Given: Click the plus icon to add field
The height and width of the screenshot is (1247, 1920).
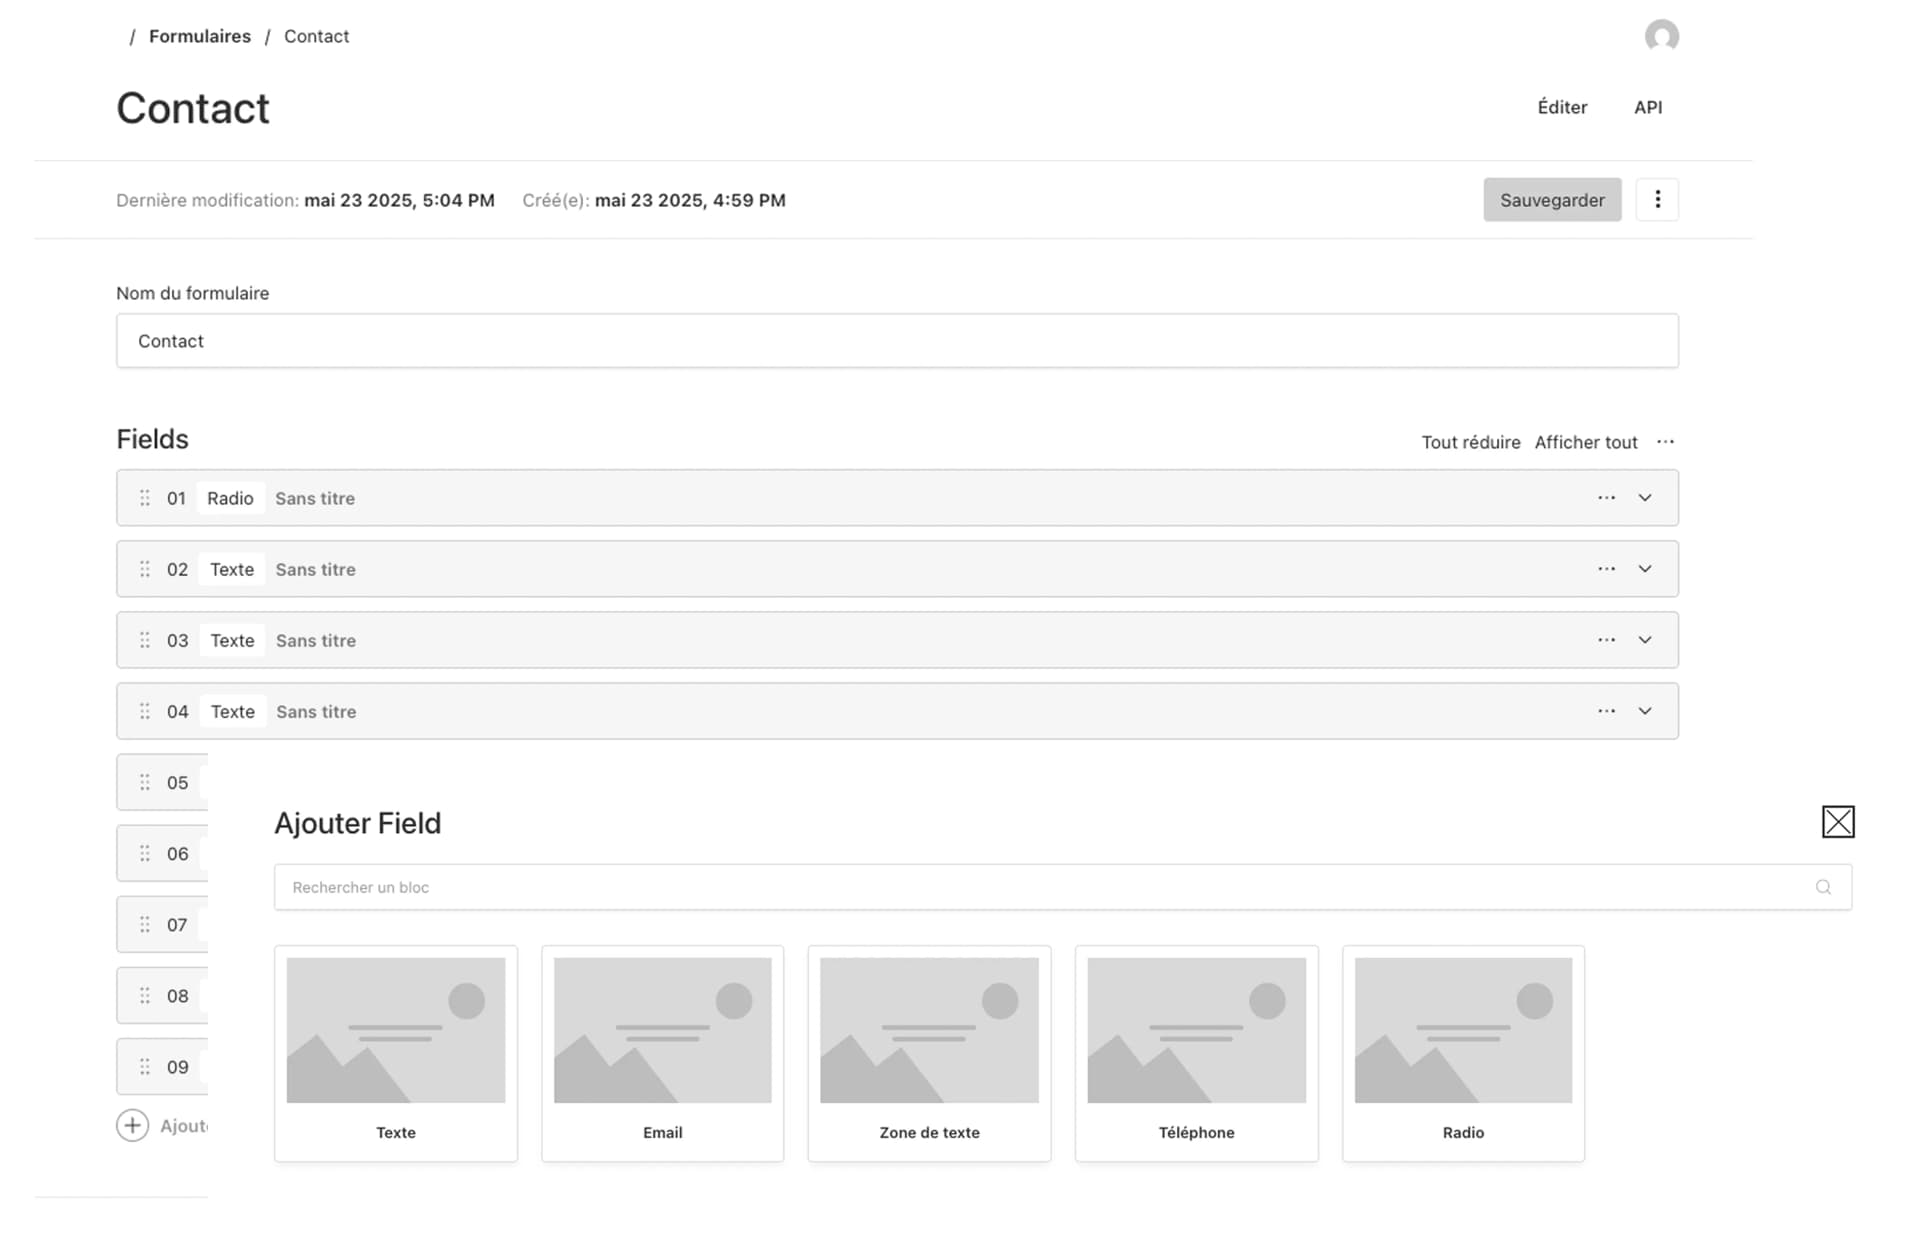Looking at the screenshot, I should pos(132,1125).
